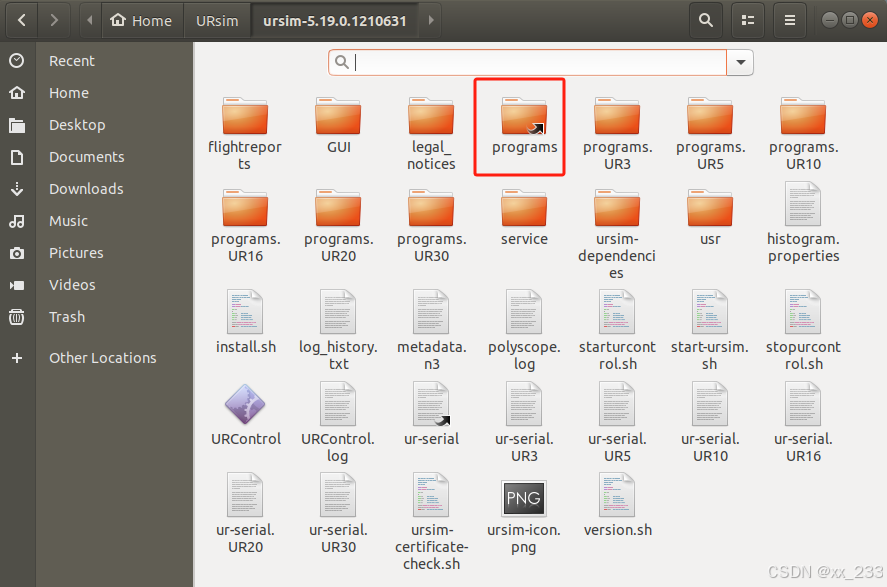Select the programs.UR10 folder
This screenshot has height=587, width=887.
pyautogui.click(x=803, y=133)
